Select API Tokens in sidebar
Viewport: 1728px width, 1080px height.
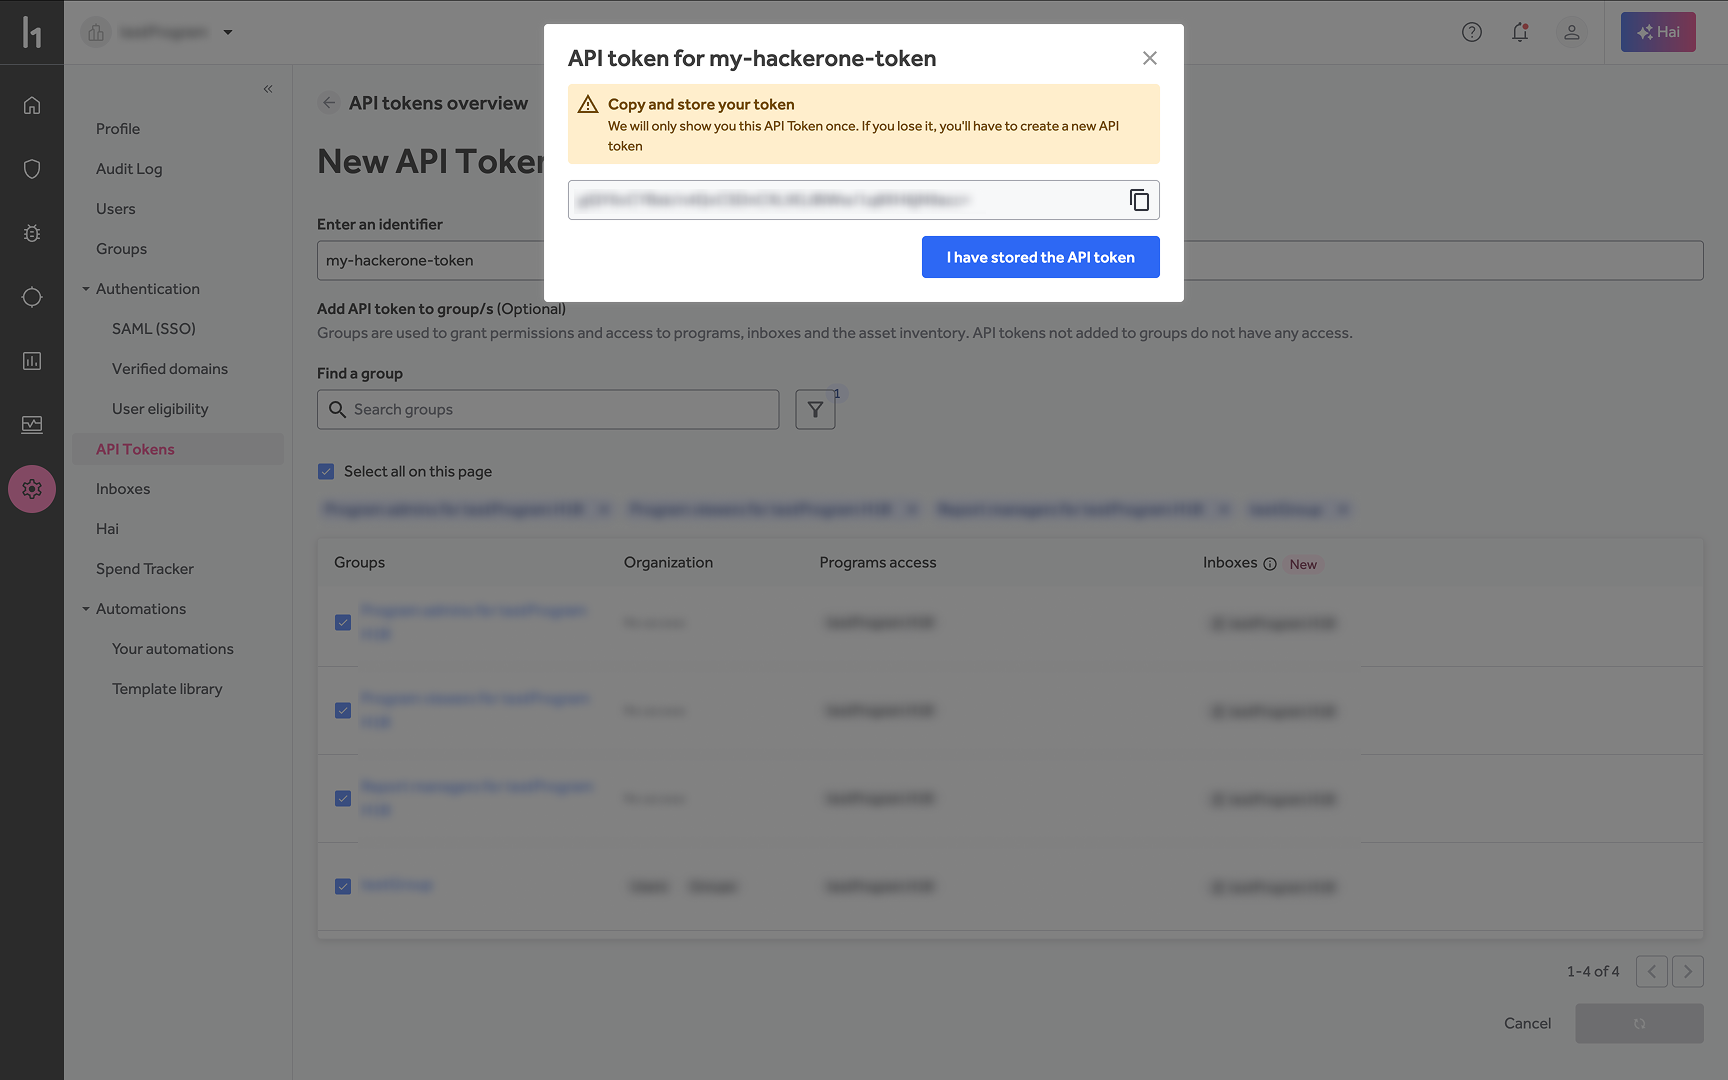(178, 449)
